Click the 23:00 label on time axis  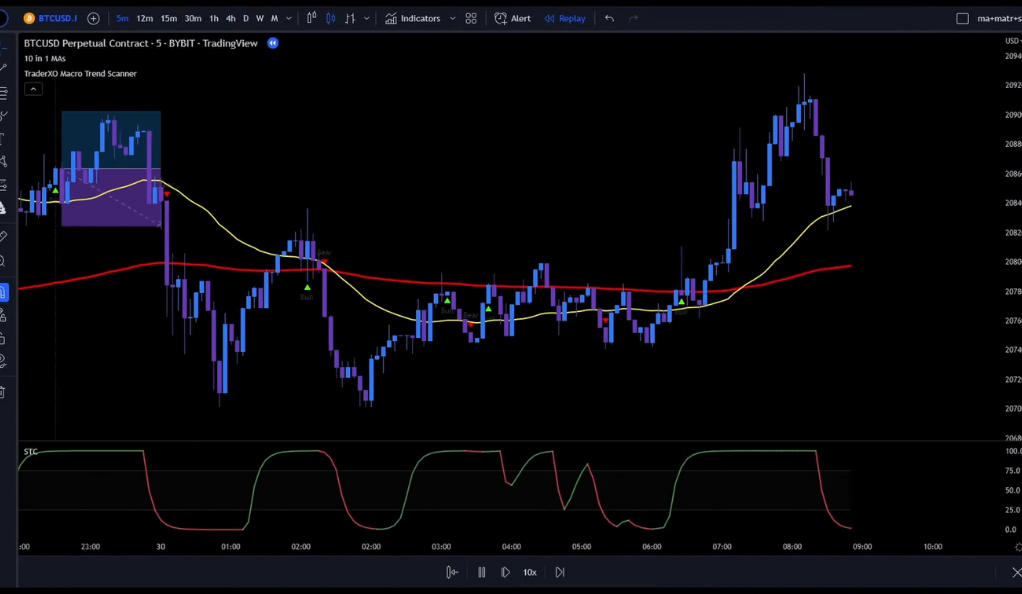coord(90,546)
